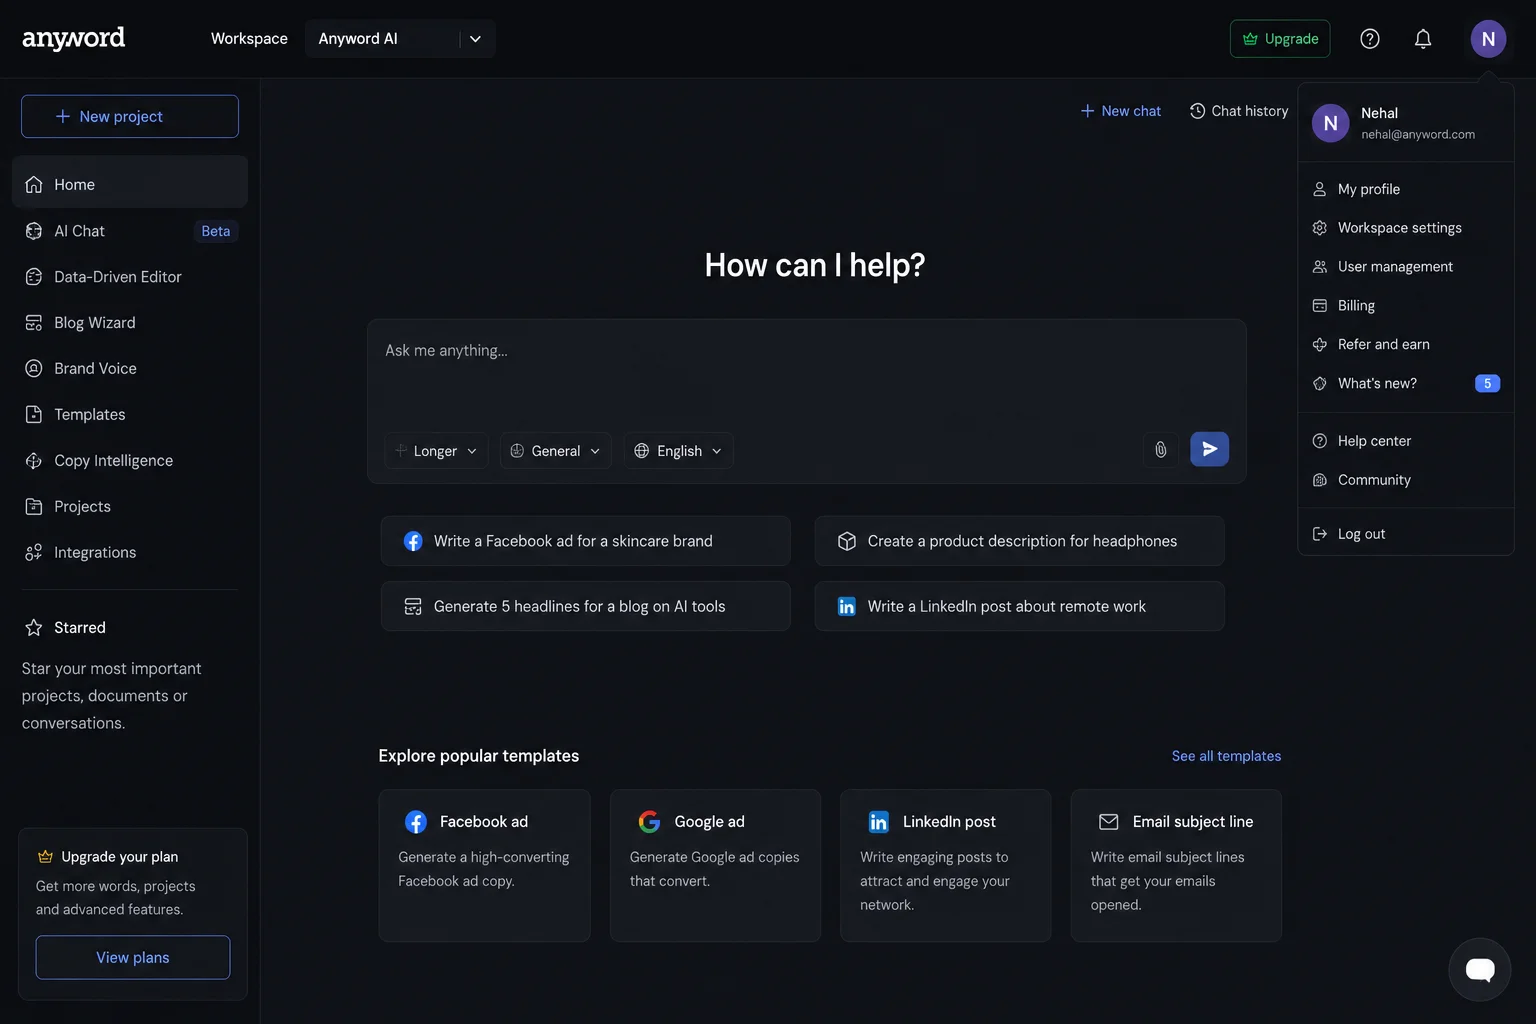Click the Upgrade your plan heading
The height and width of the screenshot is (1024, 1536).
(120, 857)
